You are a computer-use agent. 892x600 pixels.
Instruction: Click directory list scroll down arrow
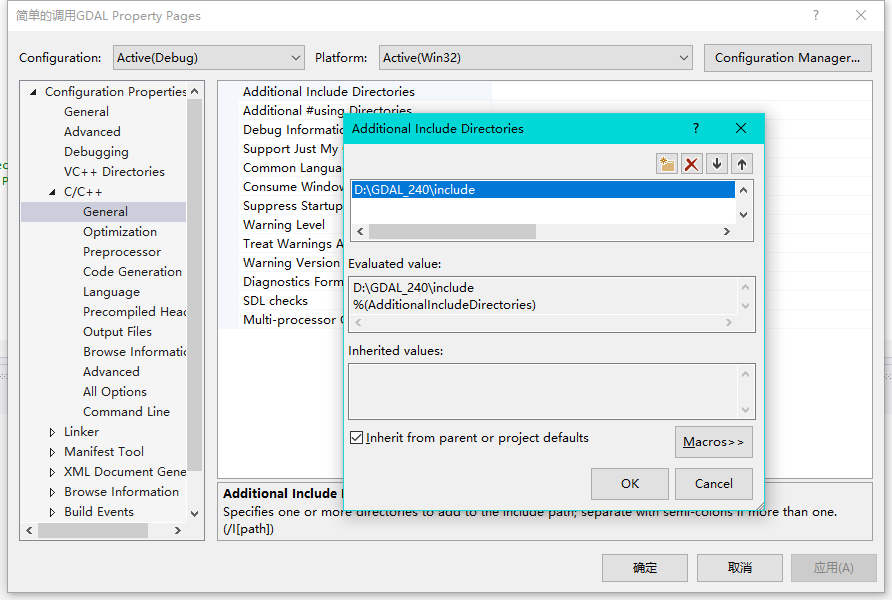tap(743, 214)
